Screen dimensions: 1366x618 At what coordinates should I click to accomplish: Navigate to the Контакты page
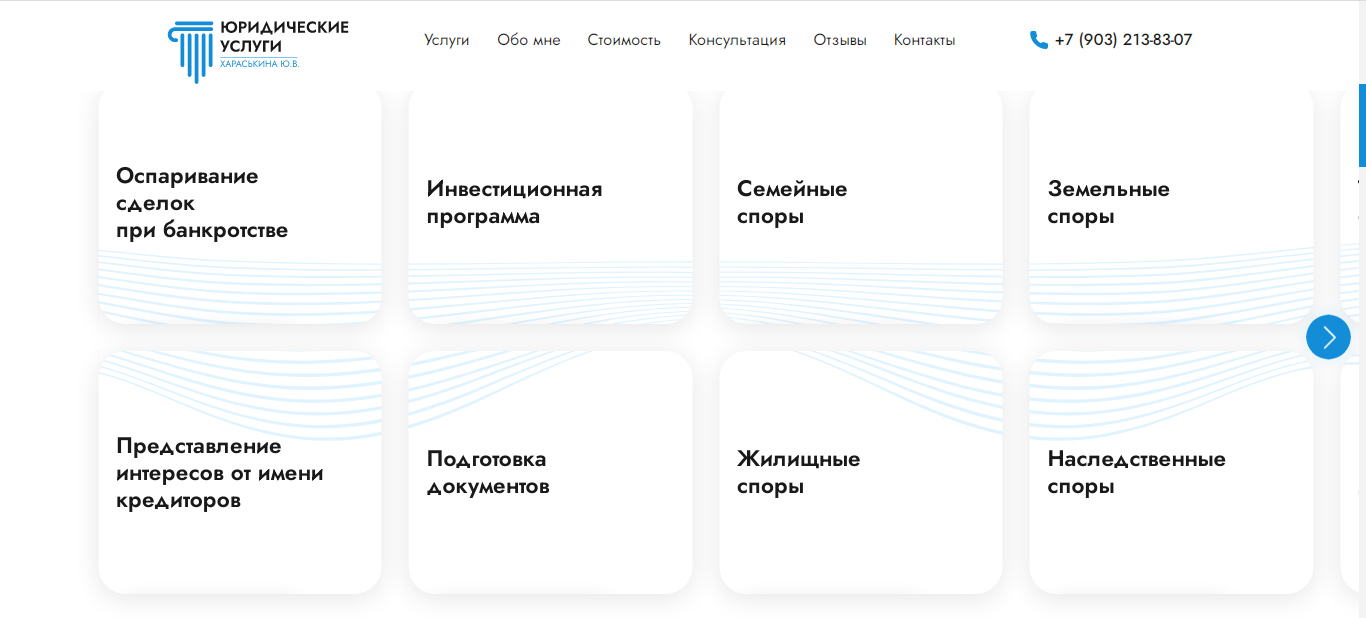click(x=924, y=40)
